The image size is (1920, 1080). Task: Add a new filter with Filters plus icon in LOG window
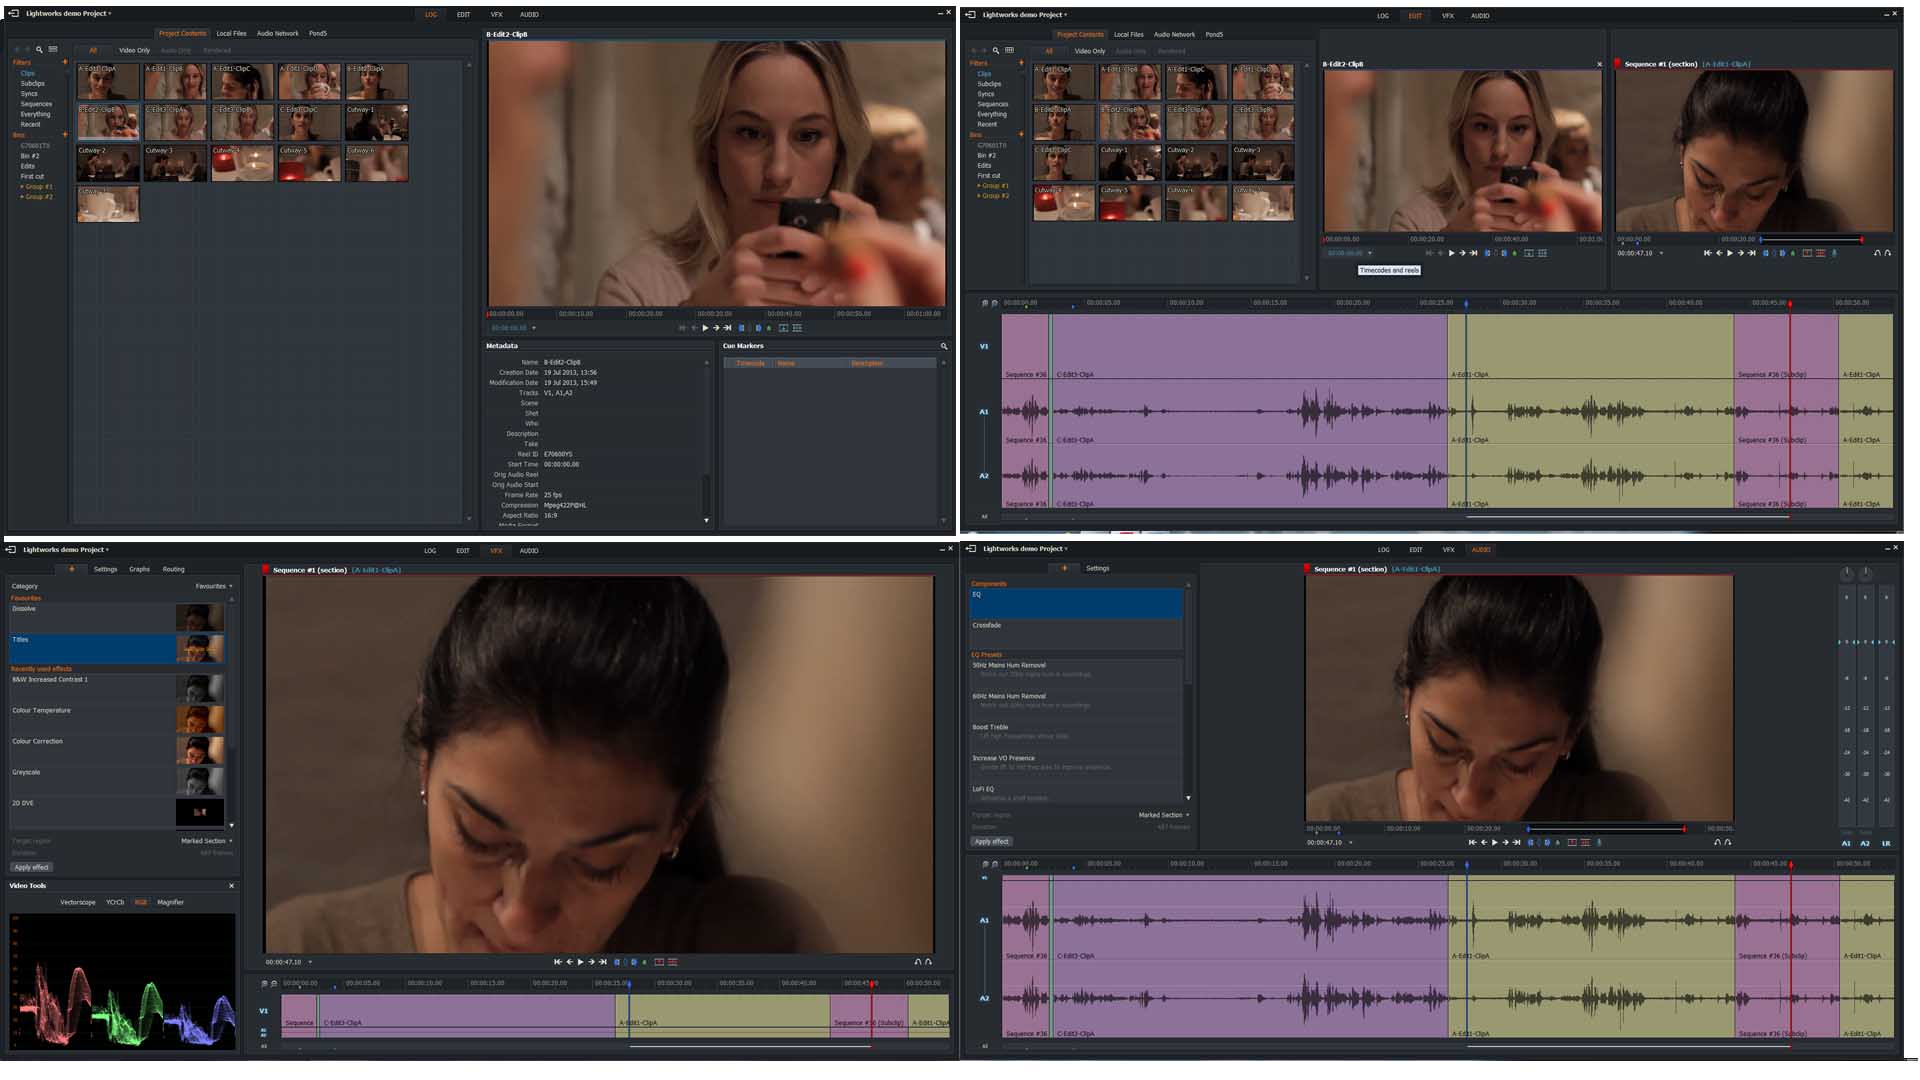tap(65, 62)
